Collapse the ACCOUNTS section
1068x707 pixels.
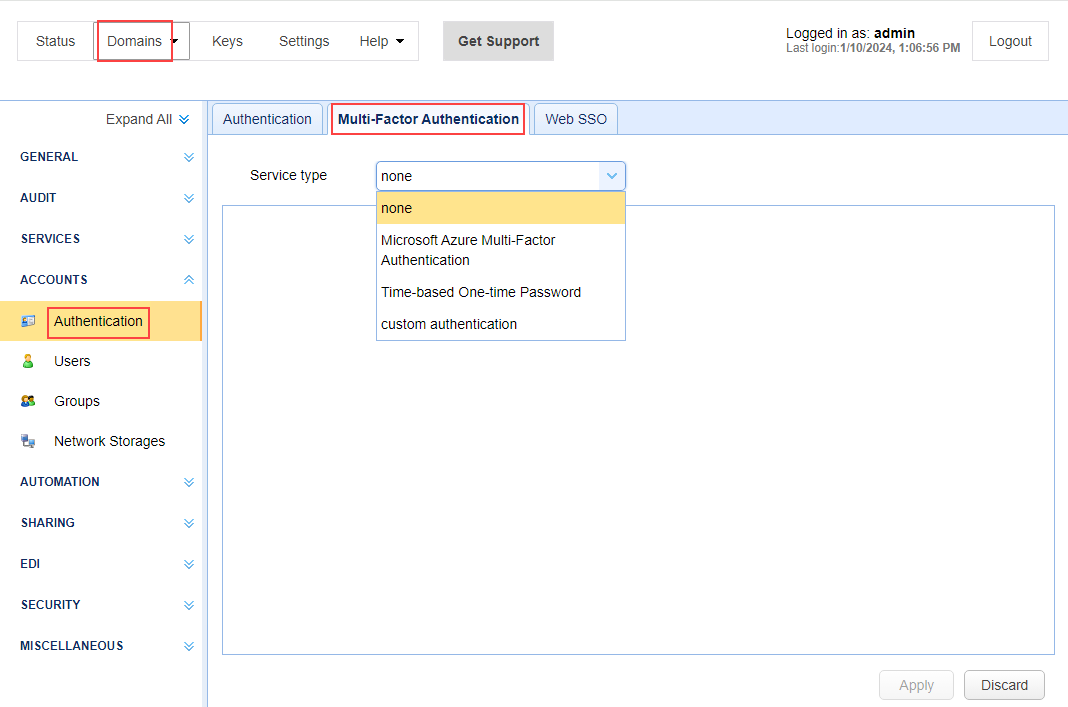189,280
